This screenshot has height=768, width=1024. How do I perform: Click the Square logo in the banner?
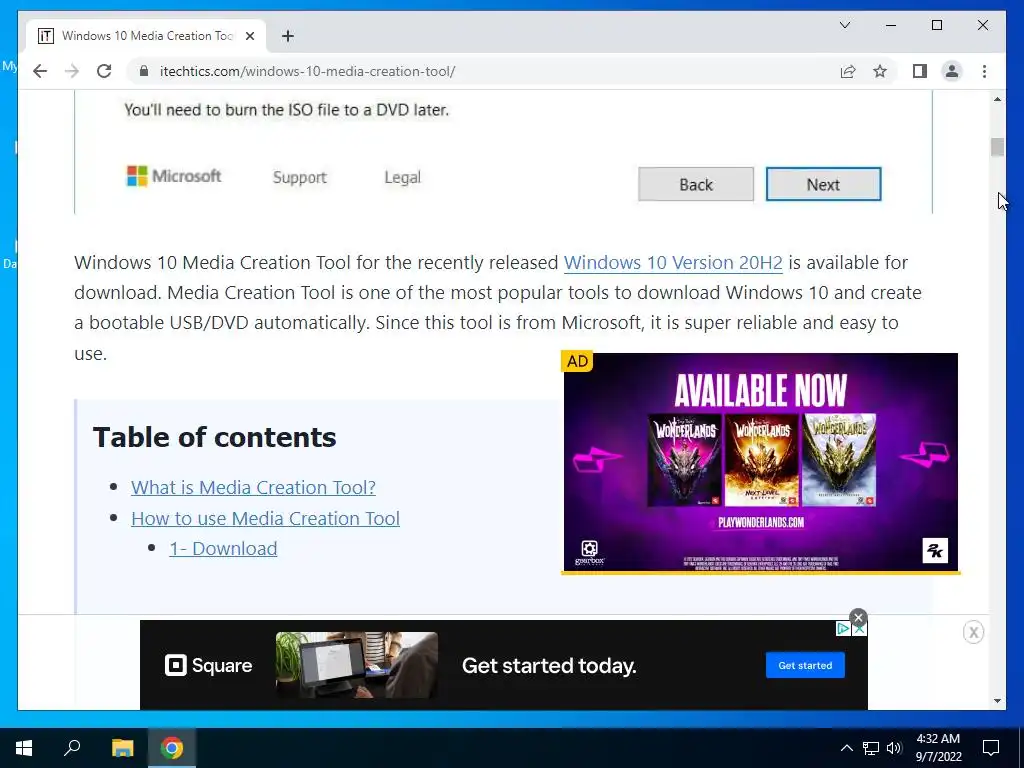pyautogui.click(x=208, y=665)
